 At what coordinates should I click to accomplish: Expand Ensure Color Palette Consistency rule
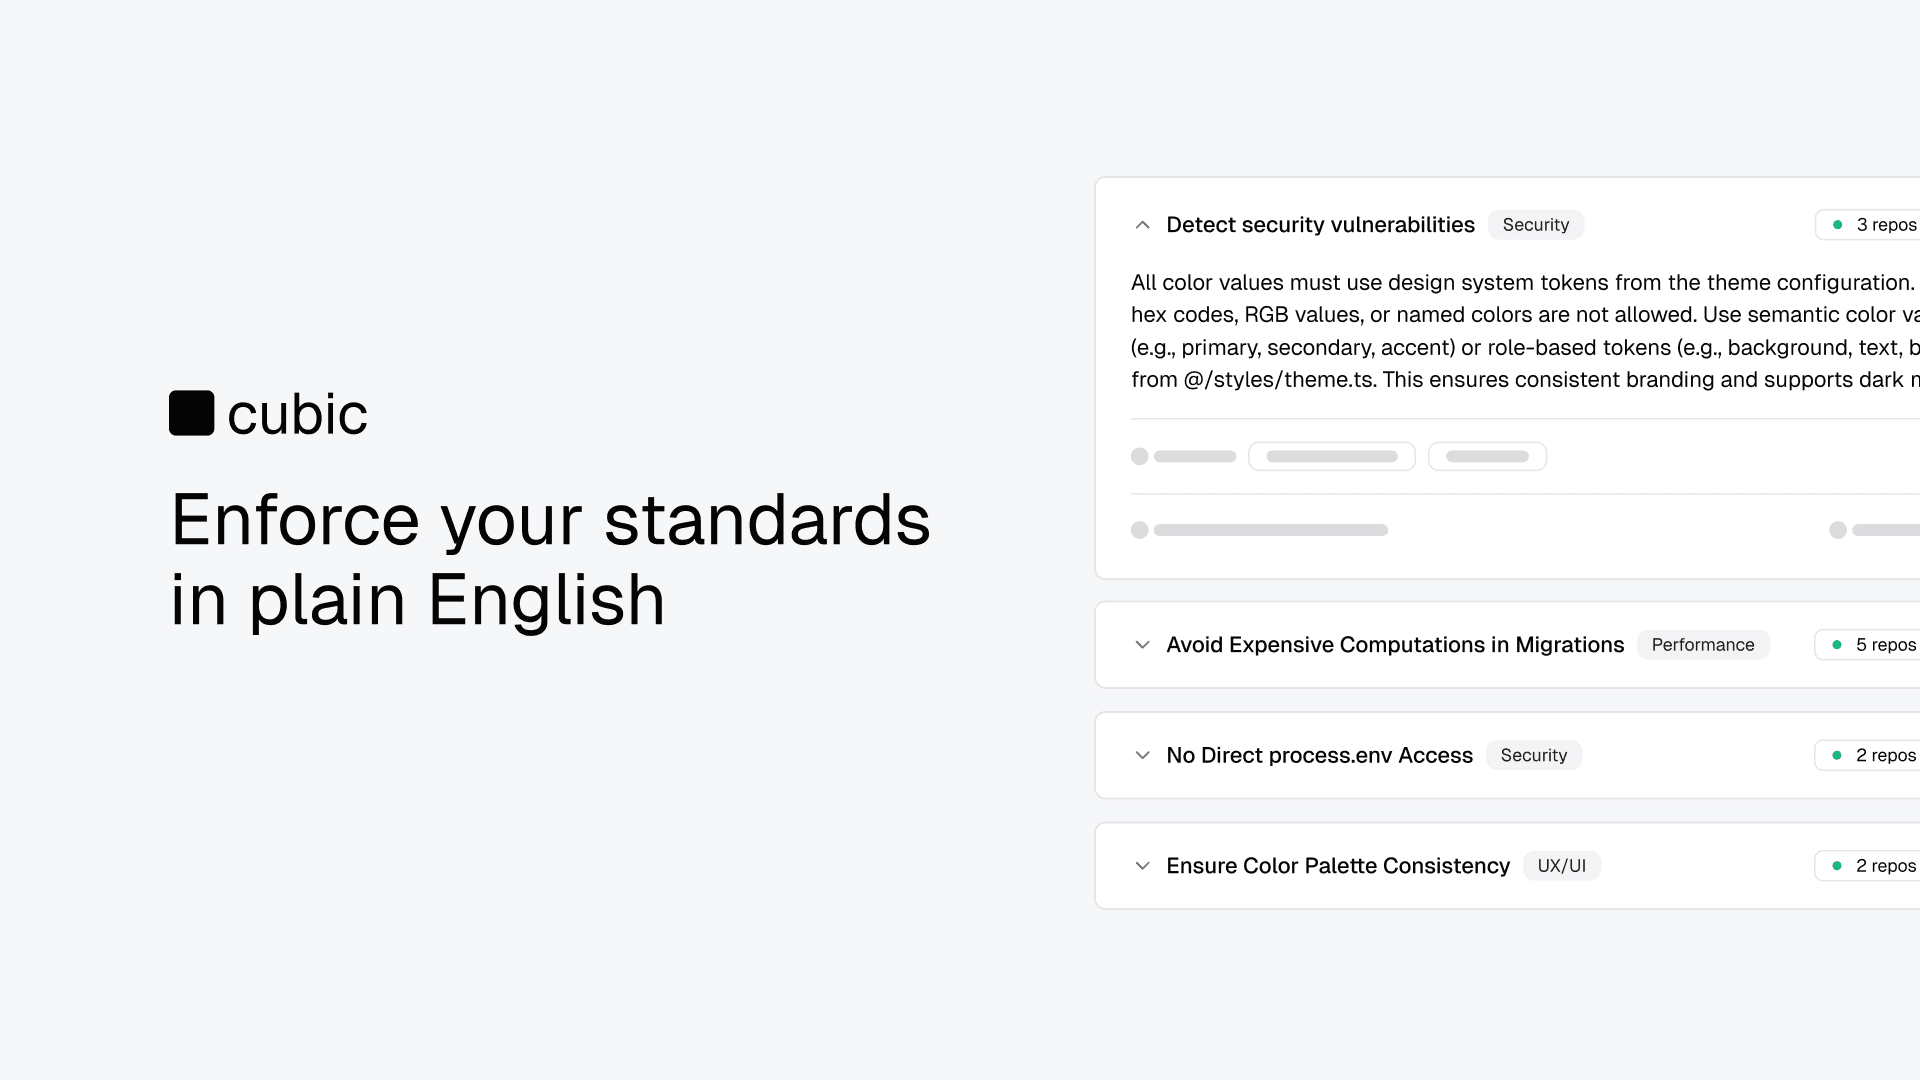pyautogui.click(x=1142, y=866)
